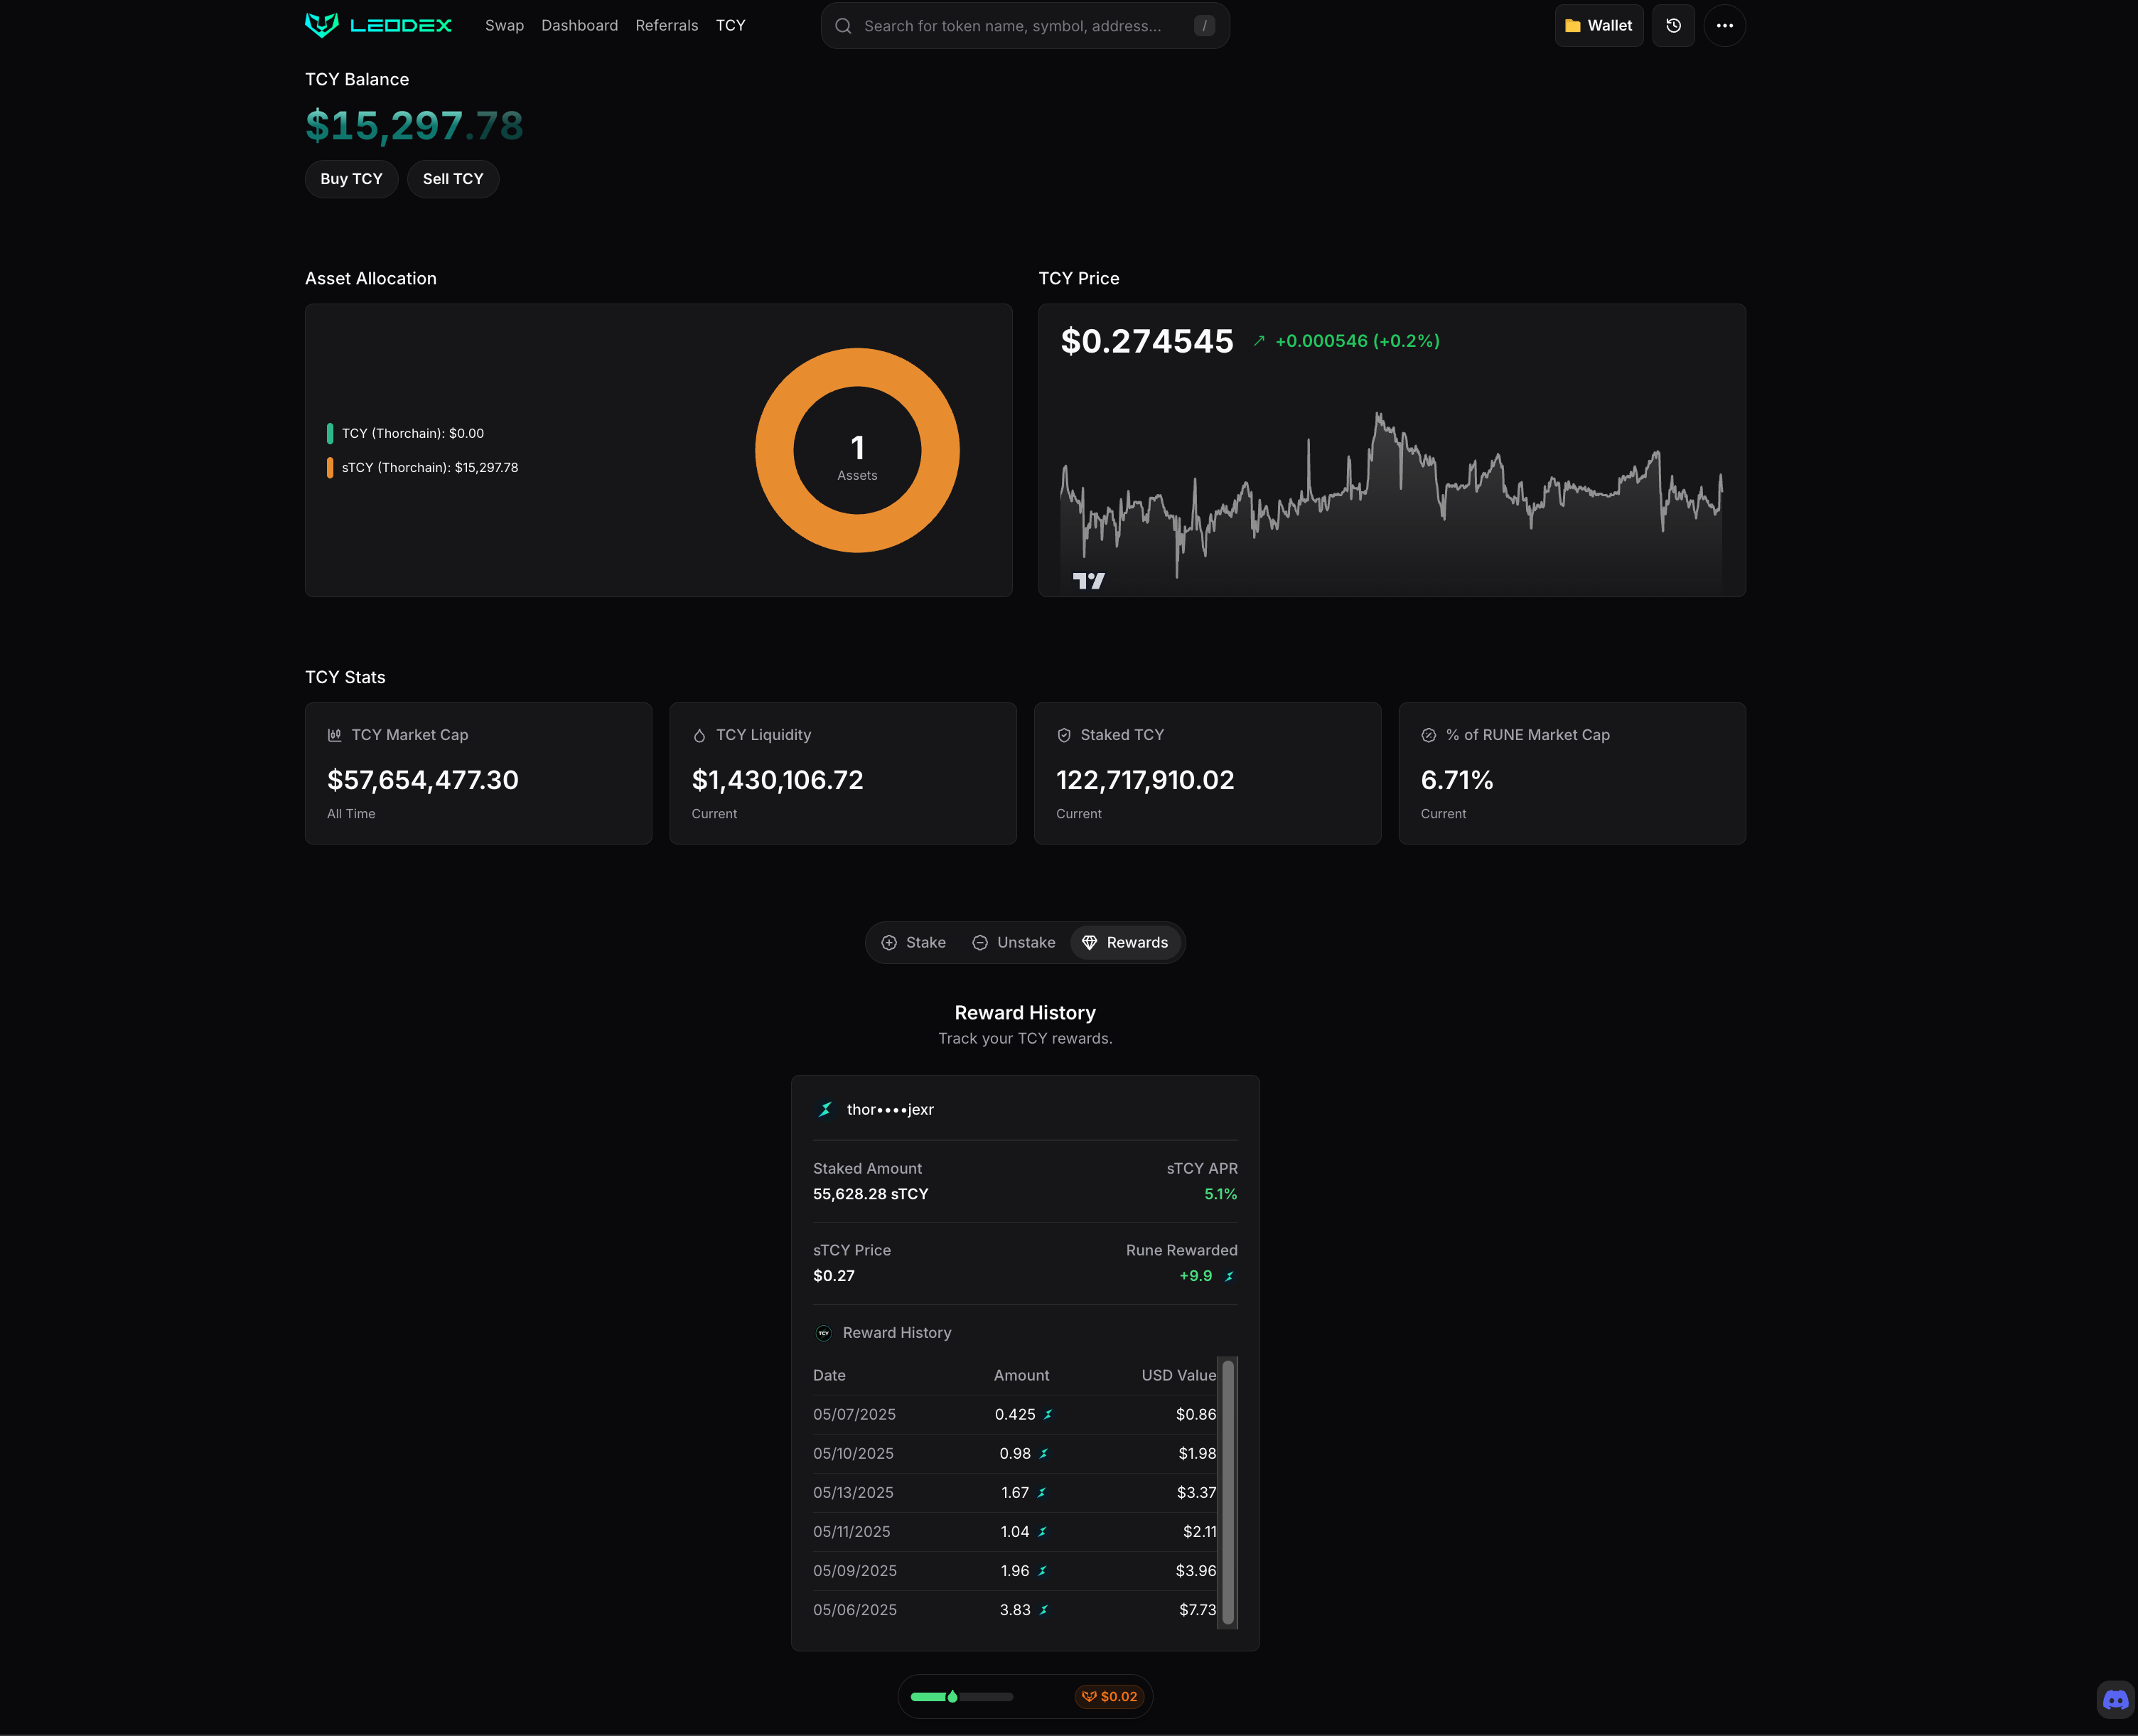Open the three-dots more menu
This screenshot has width=2138, height=1736.
click(x=1724, y=26)
